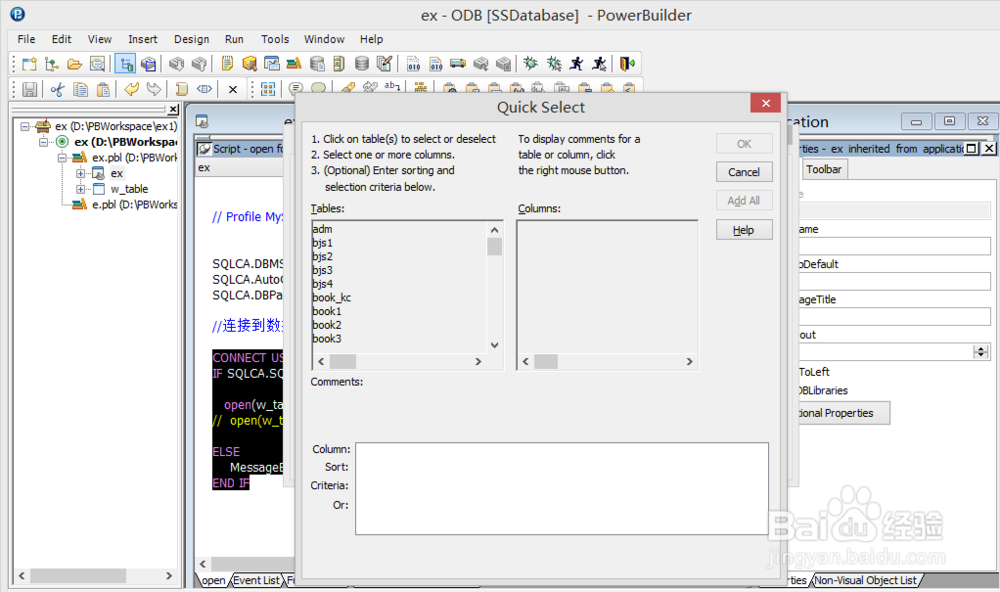The height and width of the screenshot is (592, 1000).
Task: Click the Copy toolbar icon
Action: coord(80,89)
